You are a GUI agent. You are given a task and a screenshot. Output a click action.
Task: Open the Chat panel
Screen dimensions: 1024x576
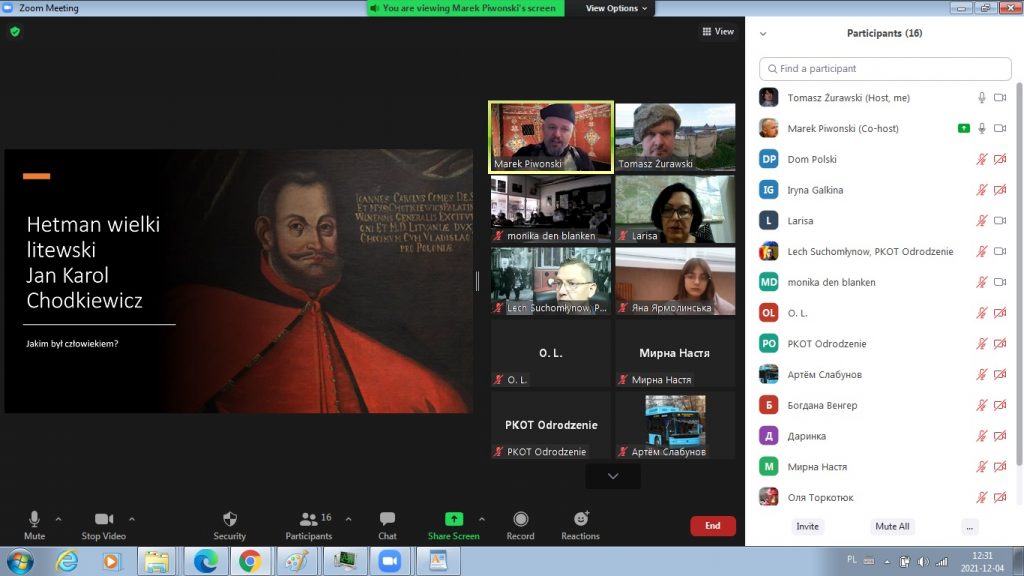coord(387,520)
